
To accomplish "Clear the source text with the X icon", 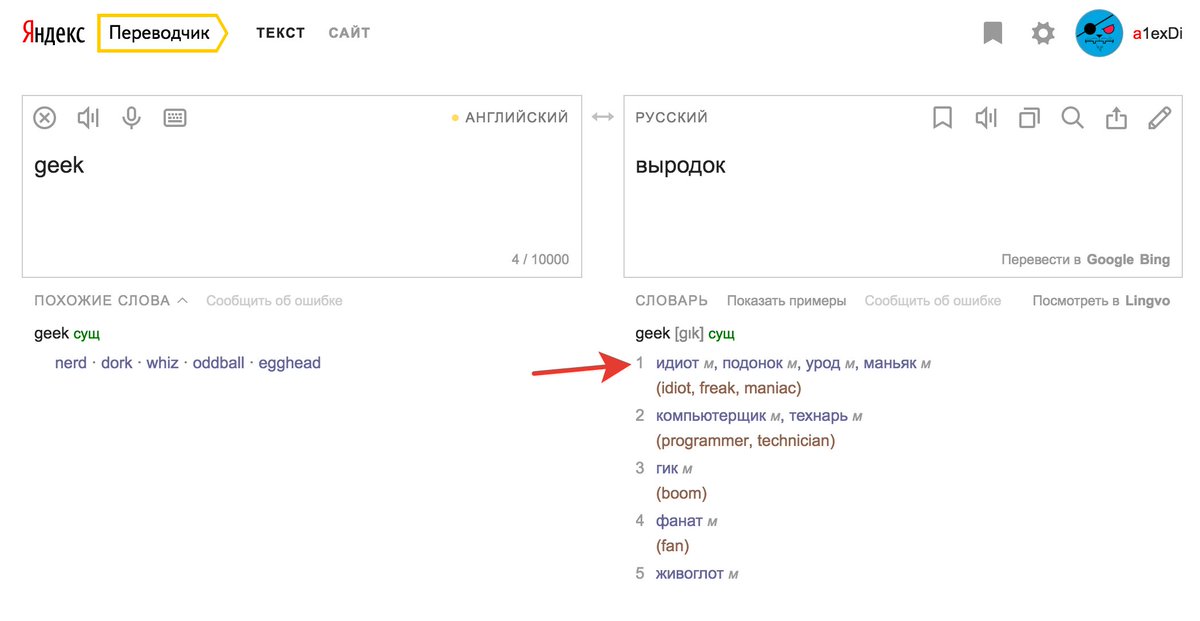I will click(45, 118).
